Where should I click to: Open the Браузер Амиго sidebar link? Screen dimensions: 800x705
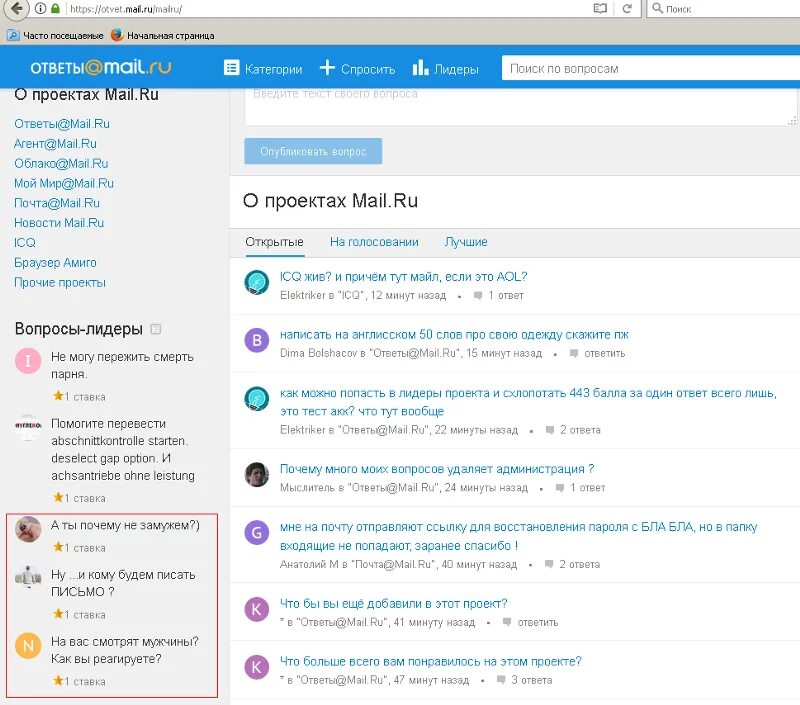coord(55,263)
